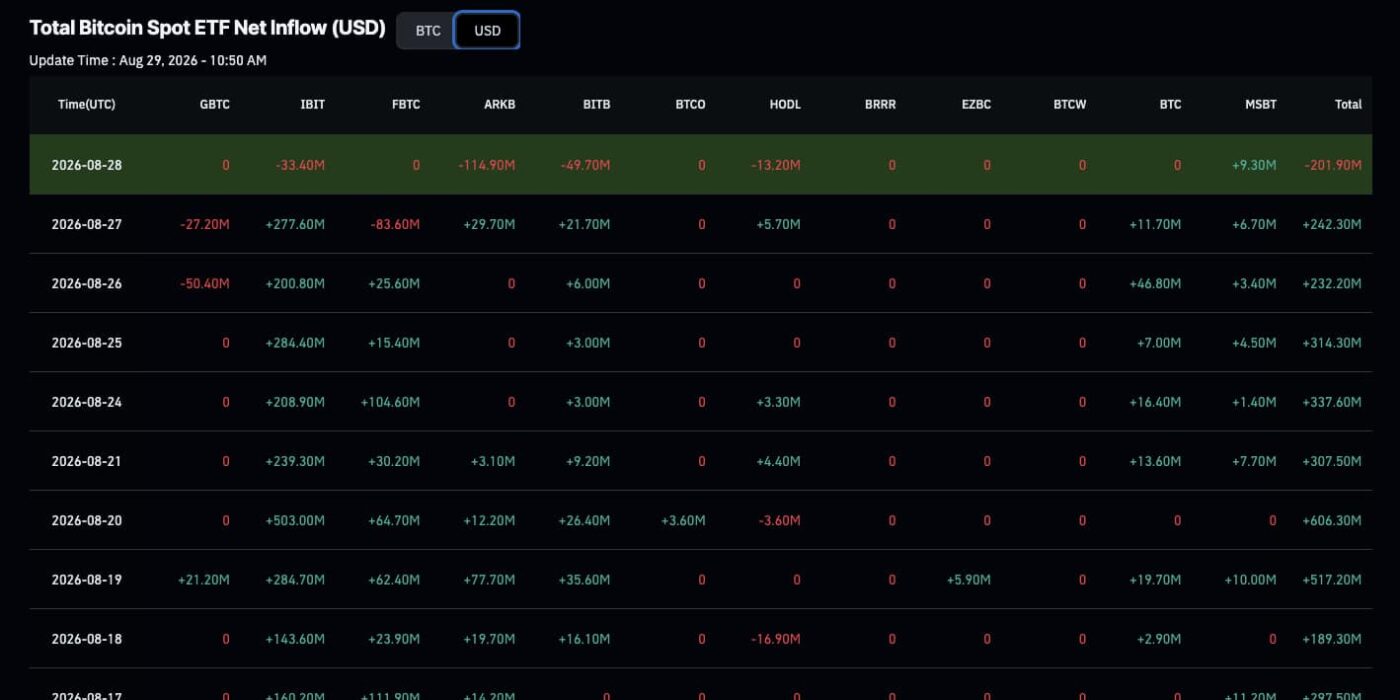Screen dimensions: 1400x700
Task: Click the +517.20M total value
Action: coord(1332,579)
